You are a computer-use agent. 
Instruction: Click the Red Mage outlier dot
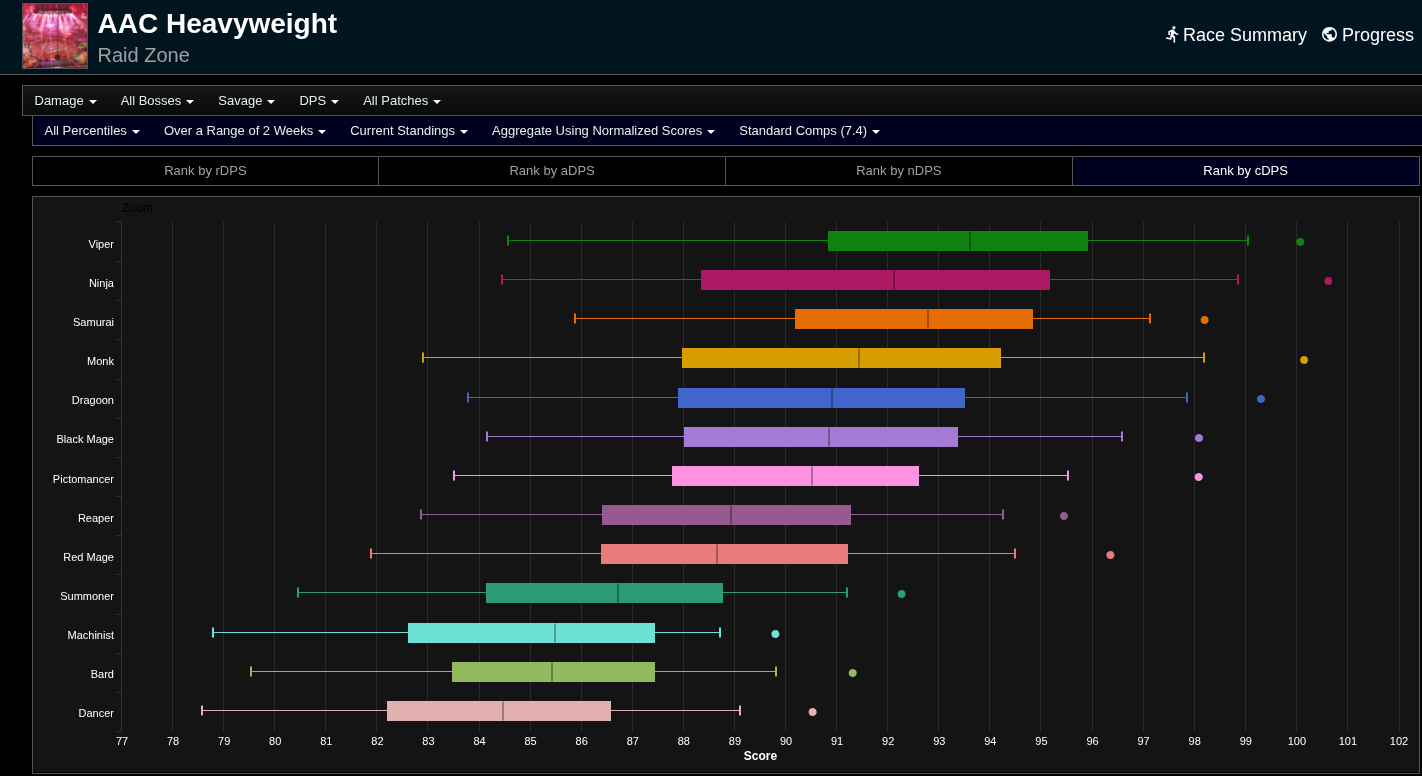click(1110, 555)
